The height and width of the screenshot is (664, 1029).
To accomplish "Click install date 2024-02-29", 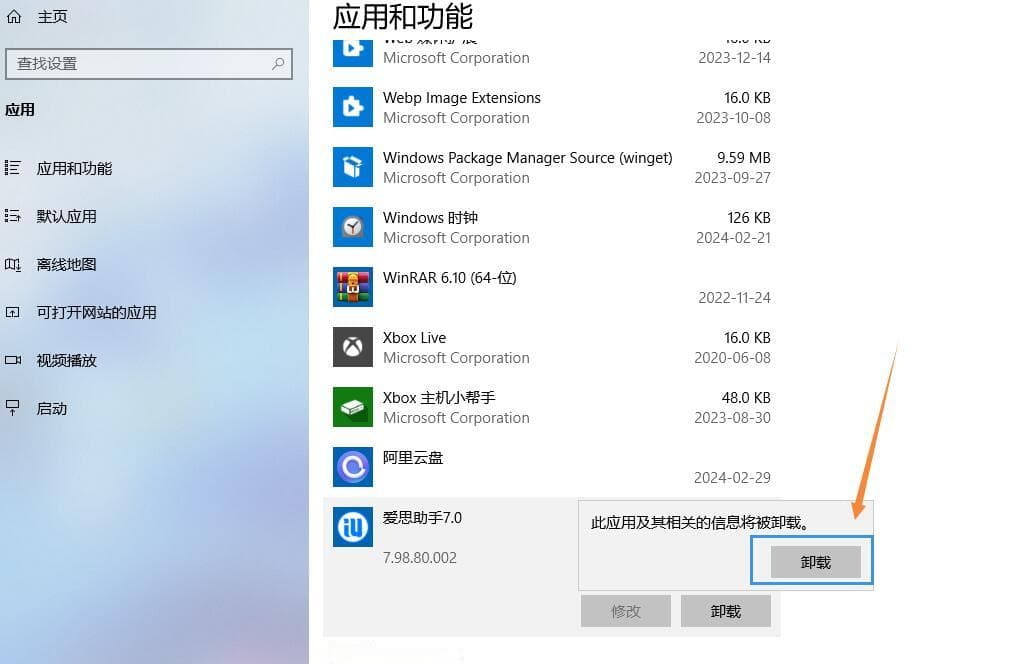I will coord(732,478).
